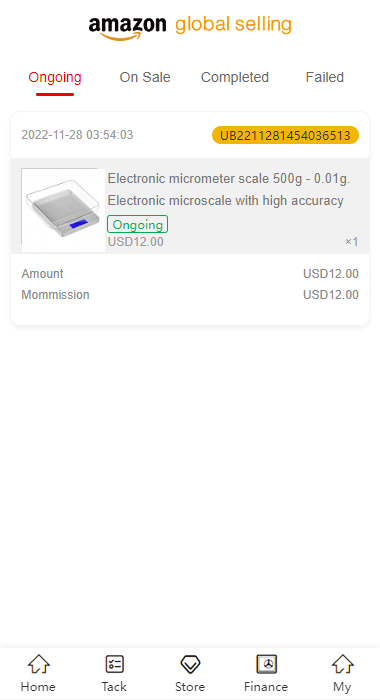The image size is (380, 700).
Task: Switch to the Ongoing tab
Action: 55,77
